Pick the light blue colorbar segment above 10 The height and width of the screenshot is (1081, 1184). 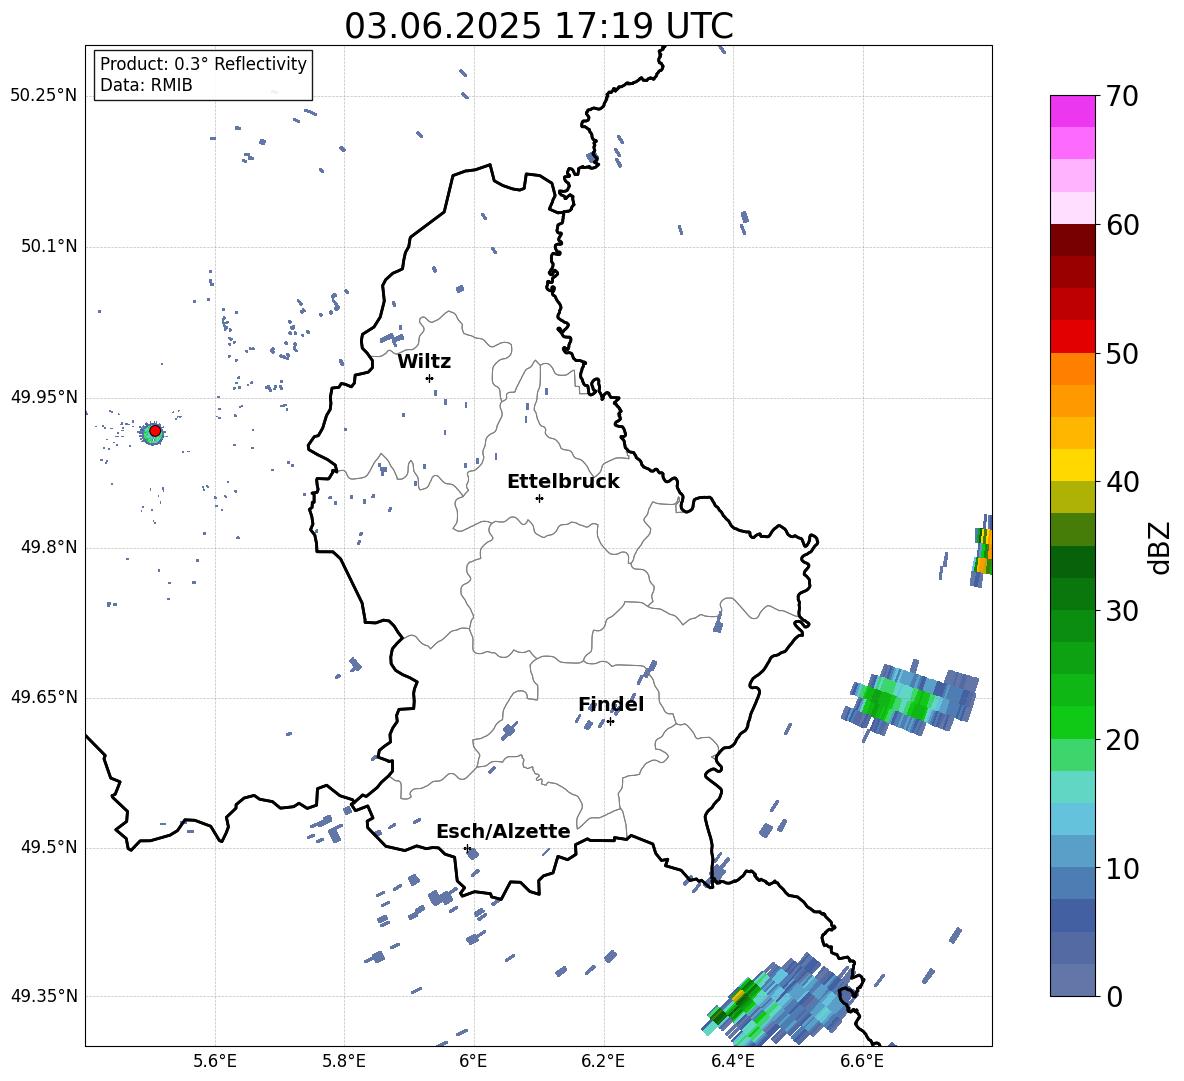(1072, 851)
